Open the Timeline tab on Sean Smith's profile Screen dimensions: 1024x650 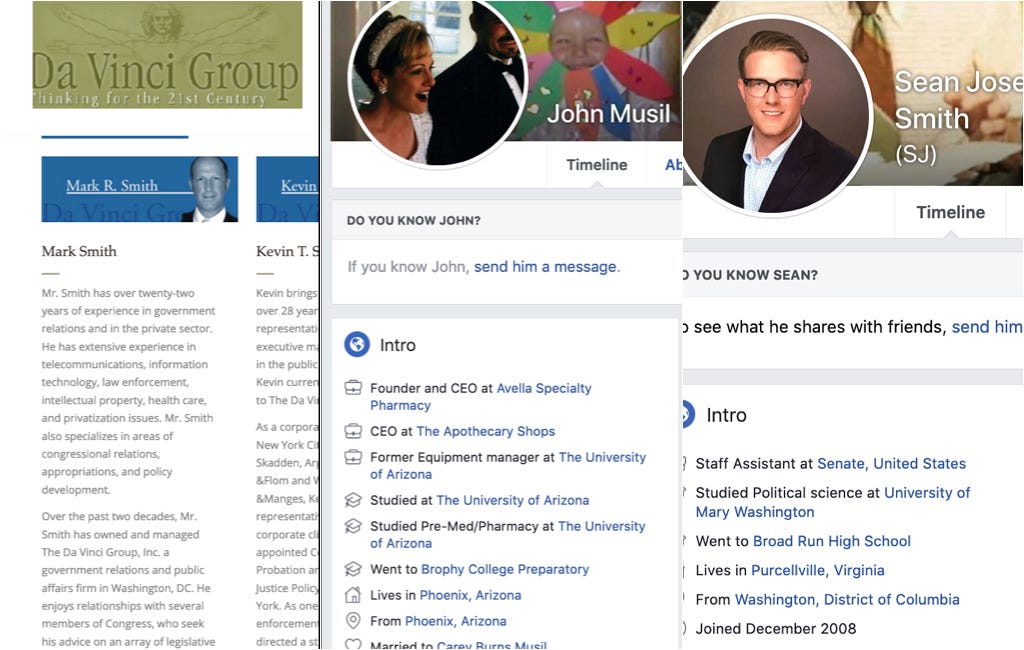point(950,212)
